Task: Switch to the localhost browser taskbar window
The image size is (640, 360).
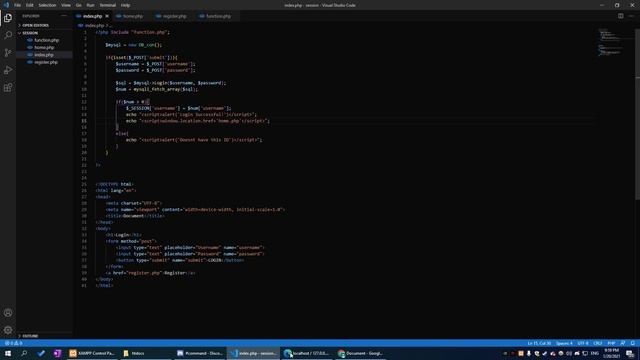Action: click(x=307, y=353)
